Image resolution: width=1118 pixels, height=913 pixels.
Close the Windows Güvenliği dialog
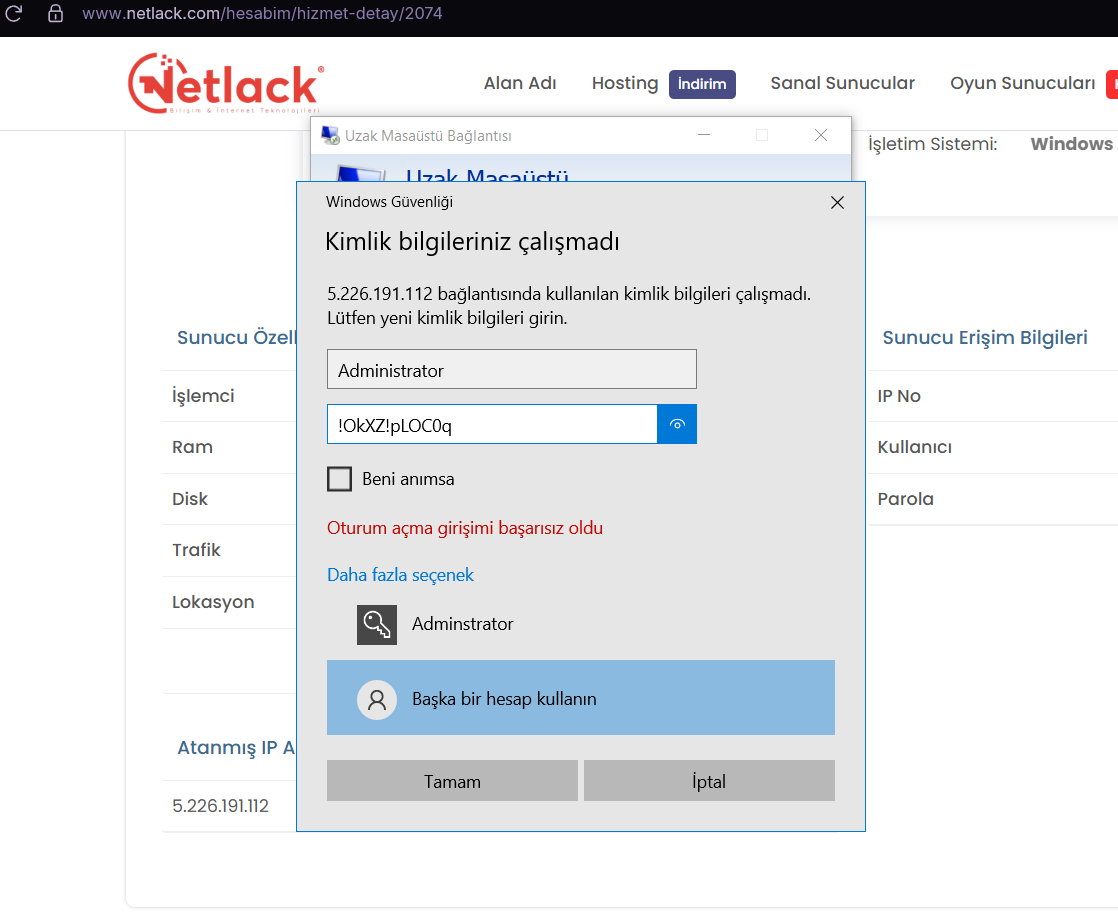tap(837, 203)
